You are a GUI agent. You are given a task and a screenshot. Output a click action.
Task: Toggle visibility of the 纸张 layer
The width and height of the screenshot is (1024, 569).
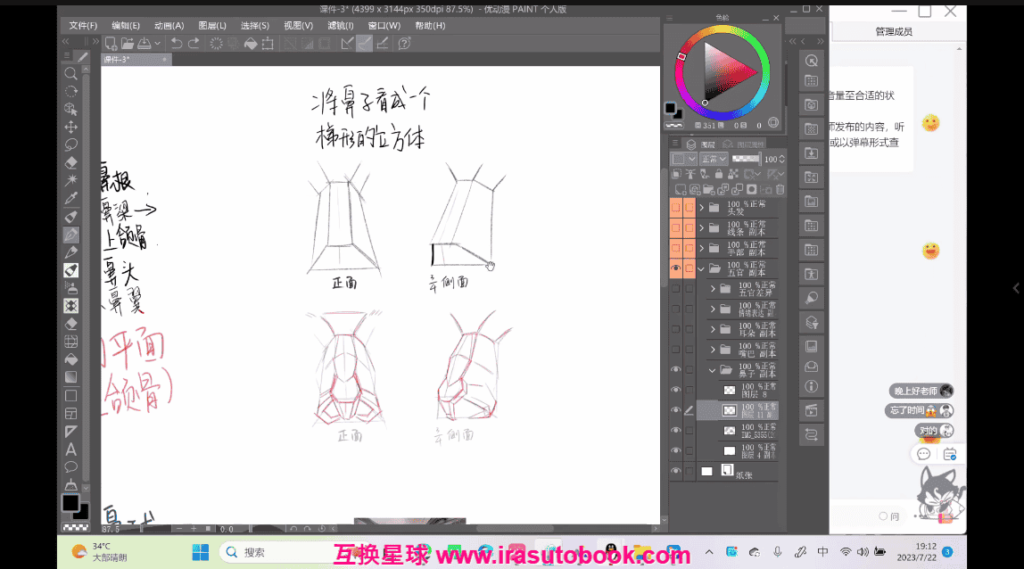(675, 470)
